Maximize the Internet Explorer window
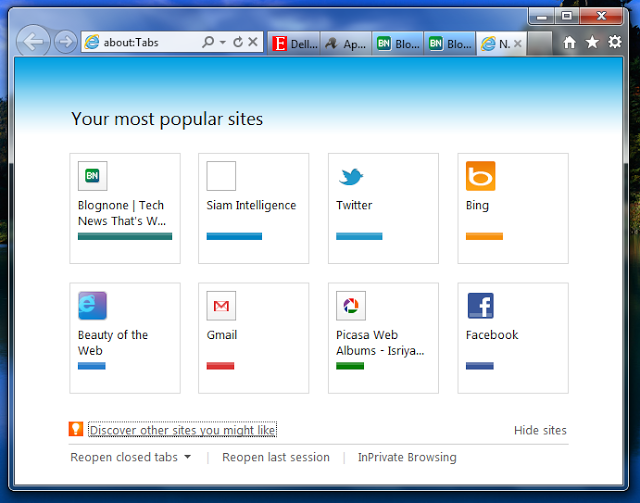Image resolution: width=640 pixels, height=503 pixels. pos(567,16)
